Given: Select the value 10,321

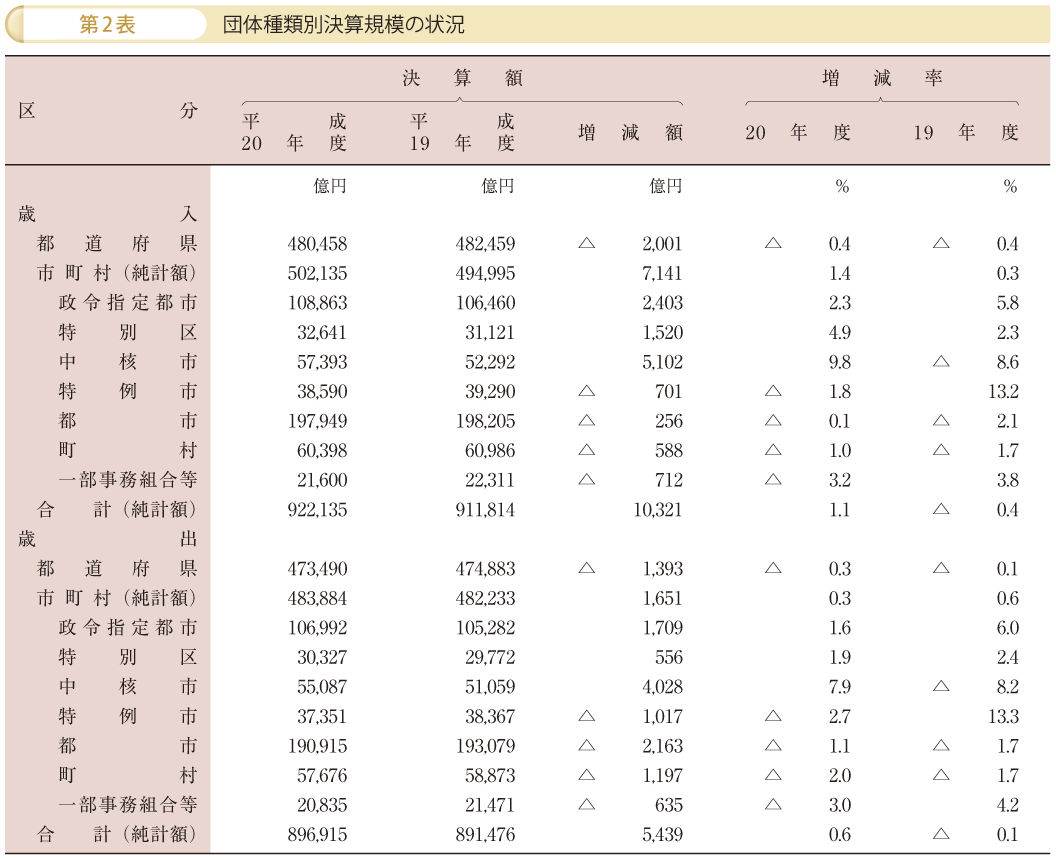Looking at the screenshot, I should coord(658,510).
